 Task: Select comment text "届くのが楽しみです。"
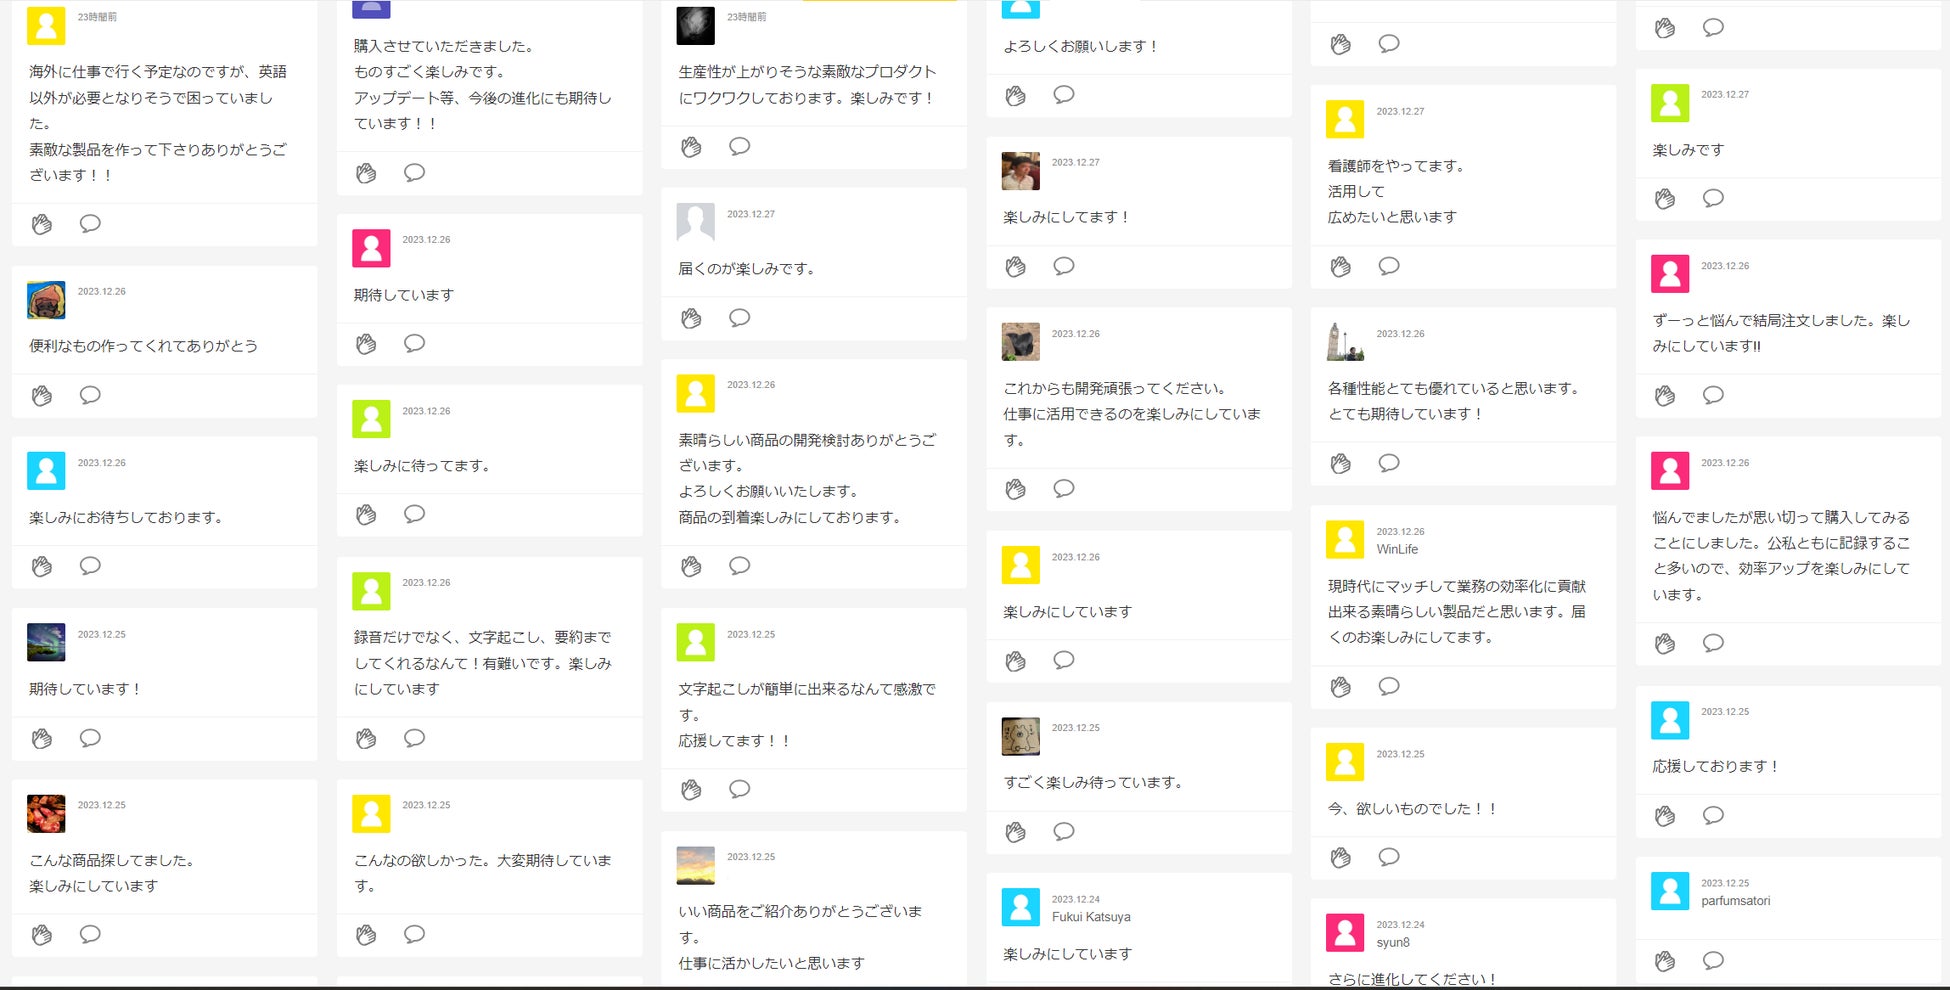(x=746, y=269)
